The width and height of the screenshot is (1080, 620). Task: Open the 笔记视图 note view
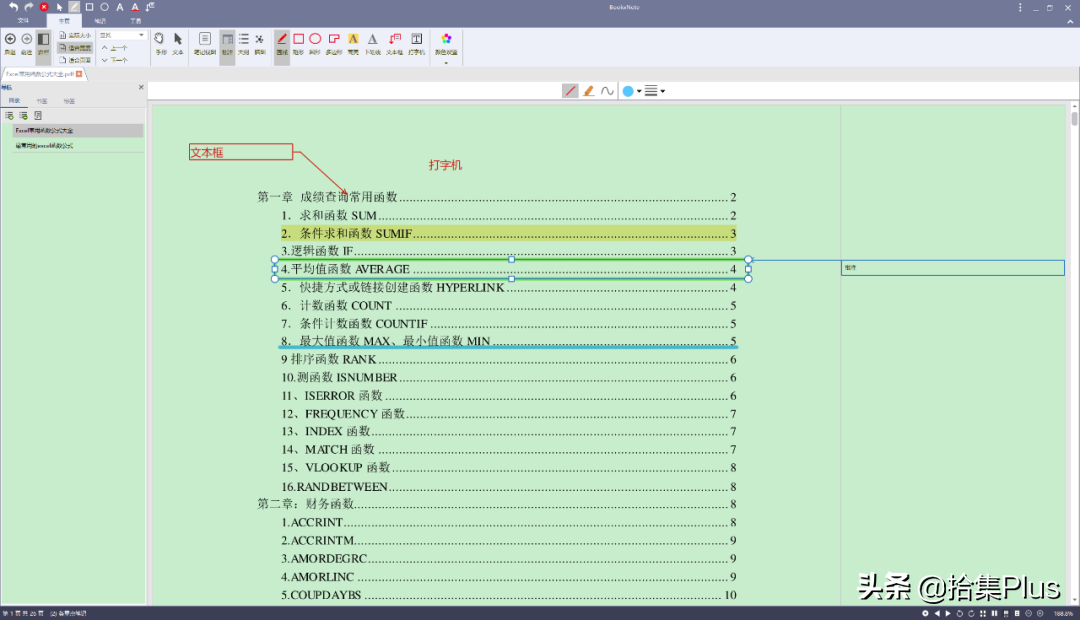click(205, 43)
